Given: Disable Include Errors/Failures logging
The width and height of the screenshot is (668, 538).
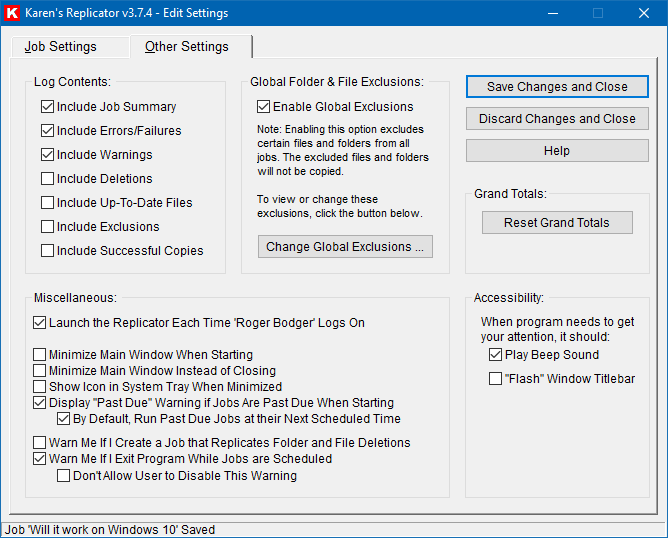Looking at the screenshot, I should pos(48,131).
